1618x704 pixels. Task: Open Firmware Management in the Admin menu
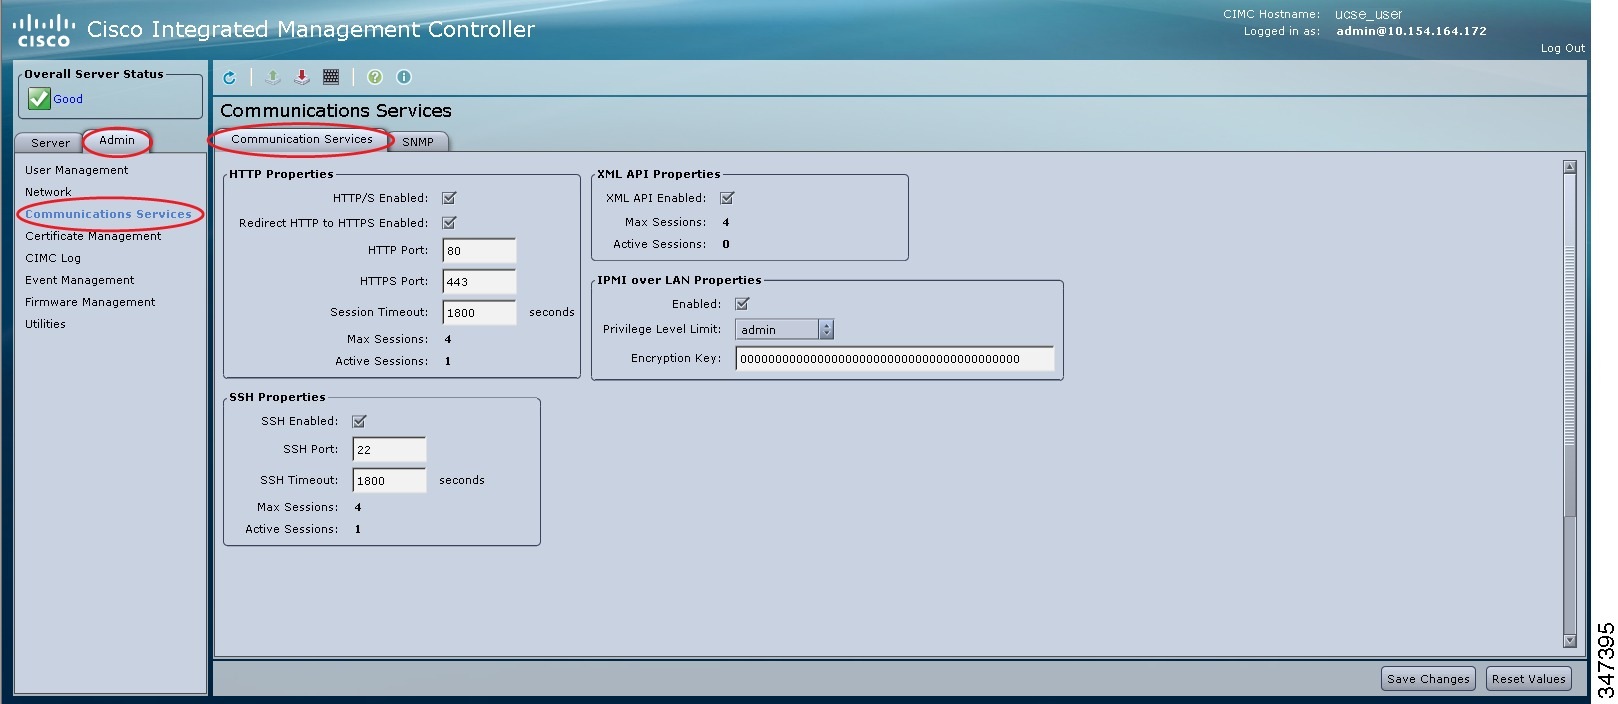(90, 302)
